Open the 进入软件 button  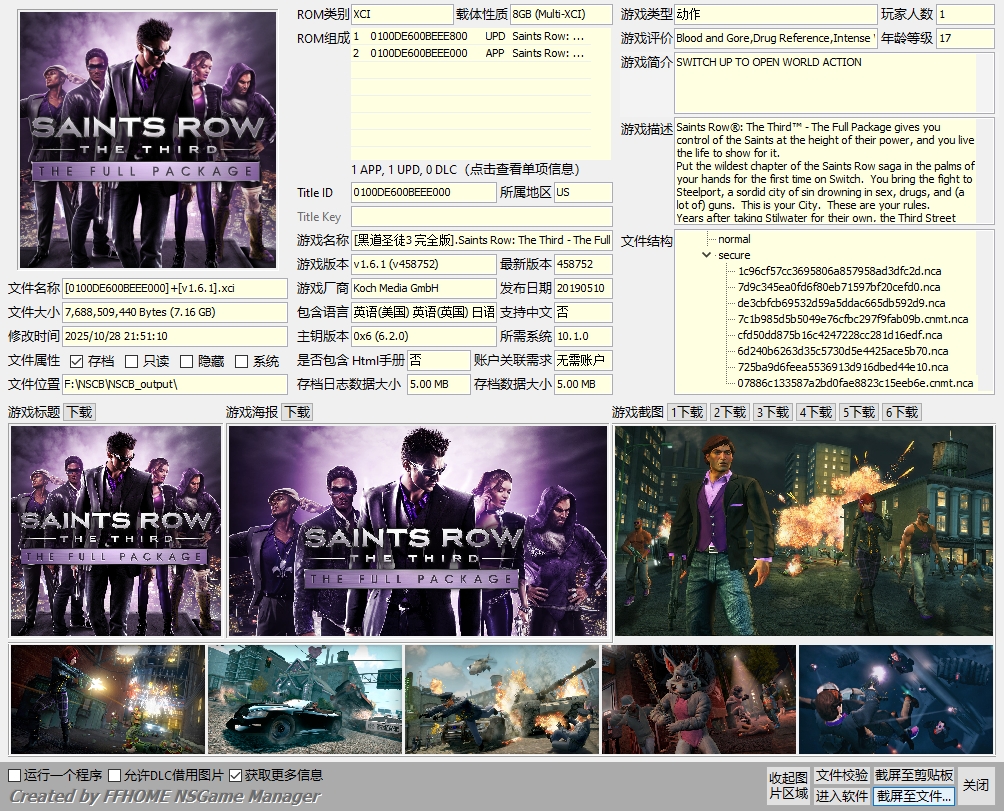(841, 796)
